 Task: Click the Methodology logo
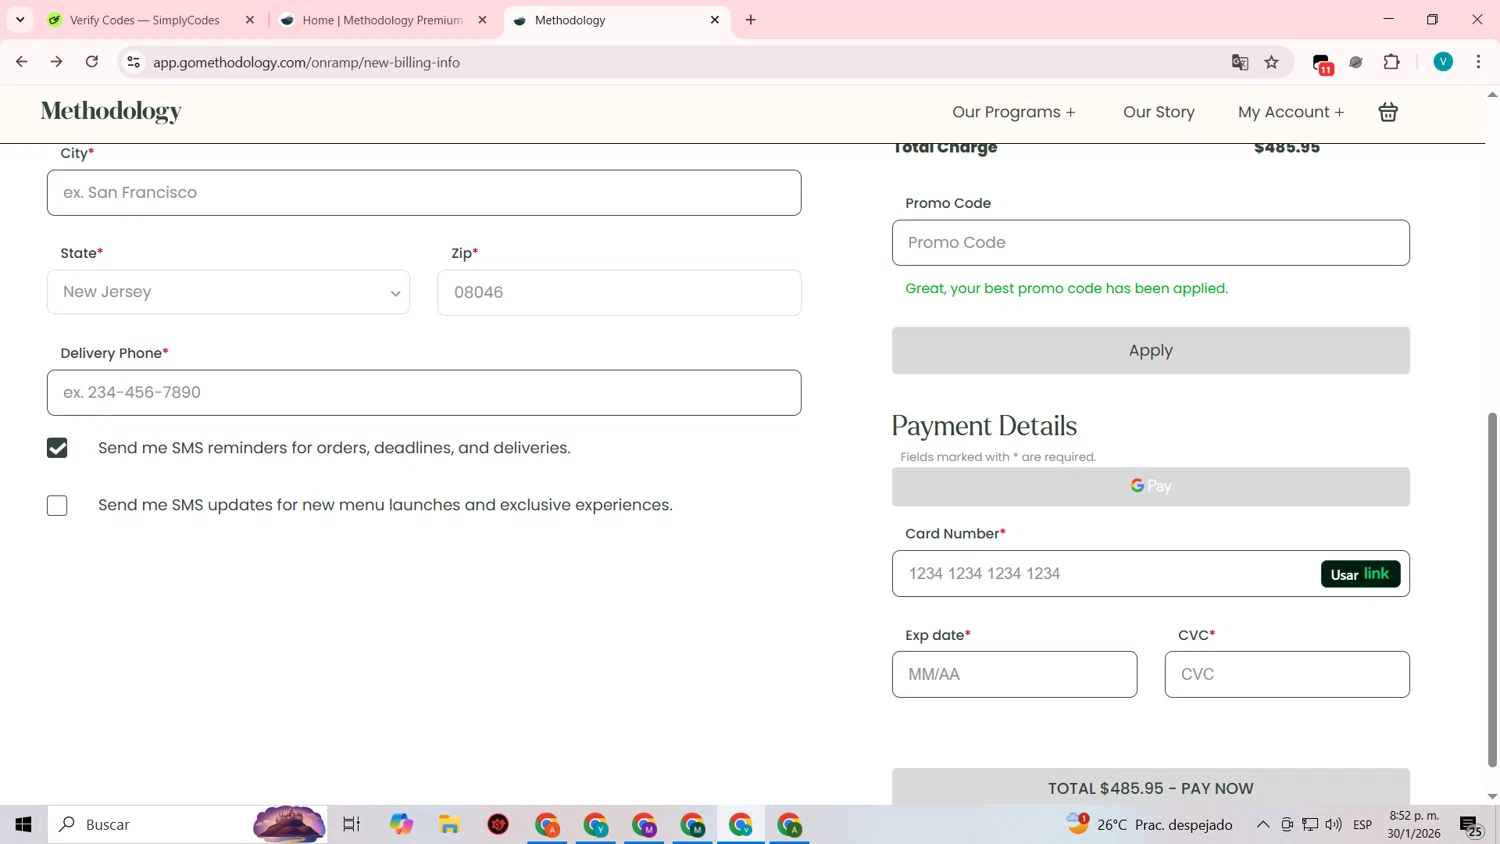point(111,112)
